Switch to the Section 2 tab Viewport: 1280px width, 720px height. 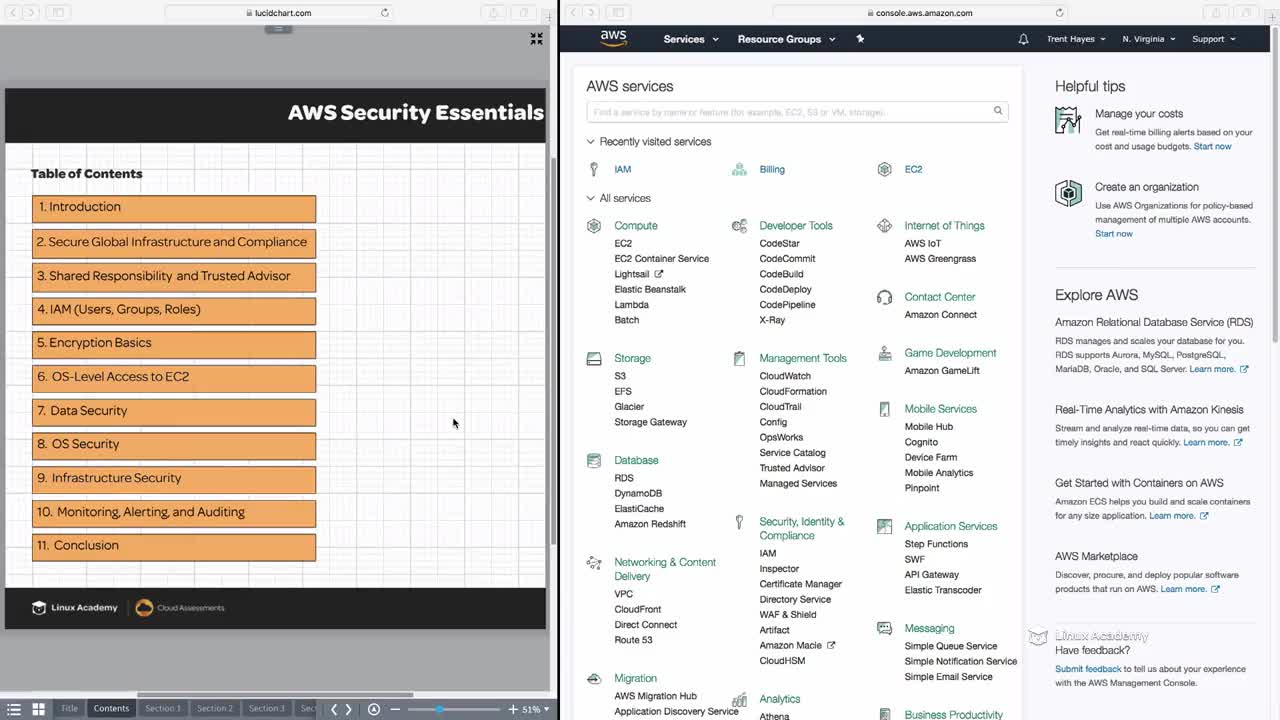click(x=215, y=709)
